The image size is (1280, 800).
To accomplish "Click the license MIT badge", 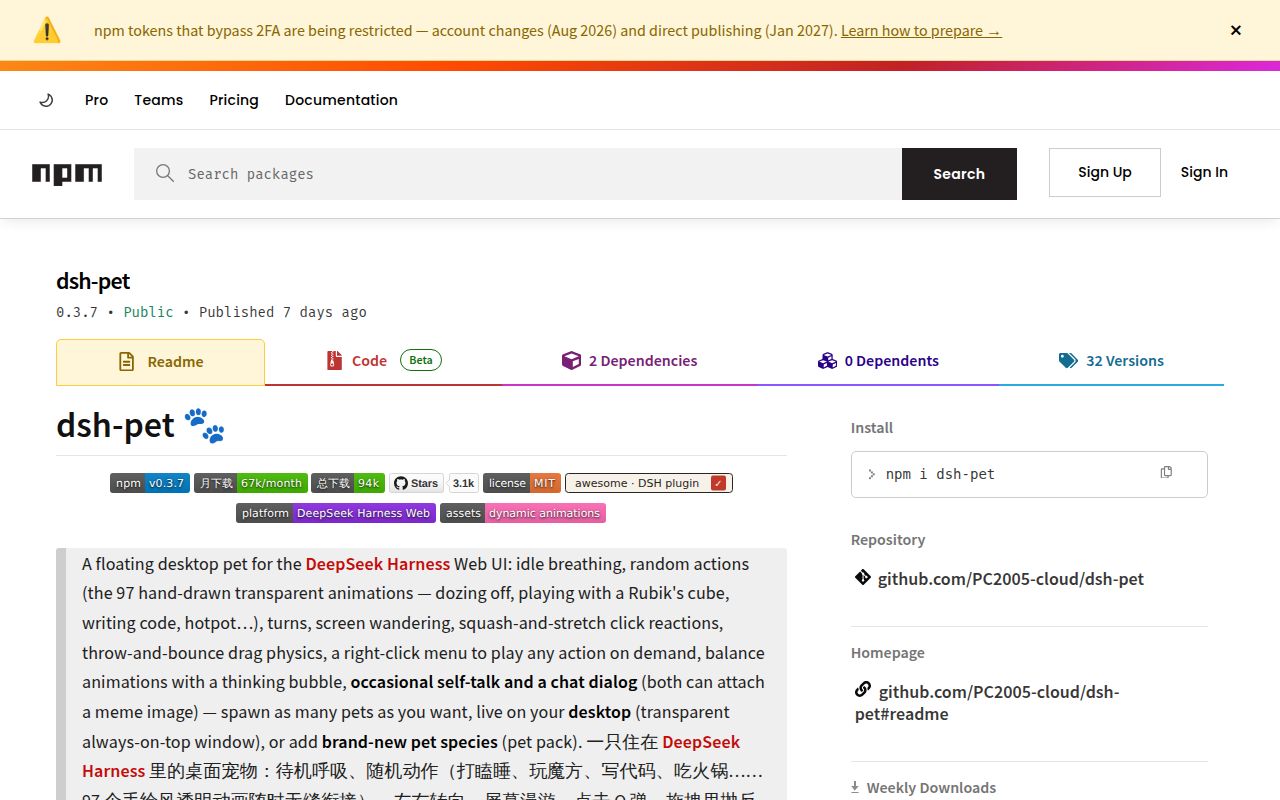I will [x=522, y=483].
